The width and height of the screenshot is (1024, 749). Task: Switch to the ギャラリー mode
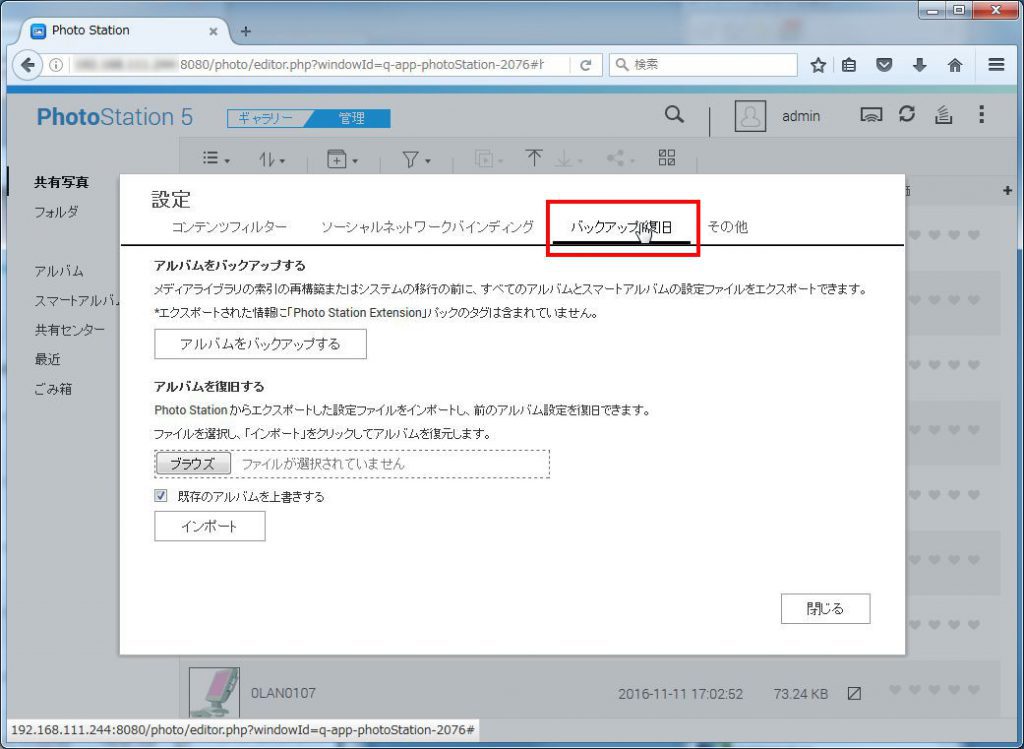pyautogui.click(x=266, y=118)
